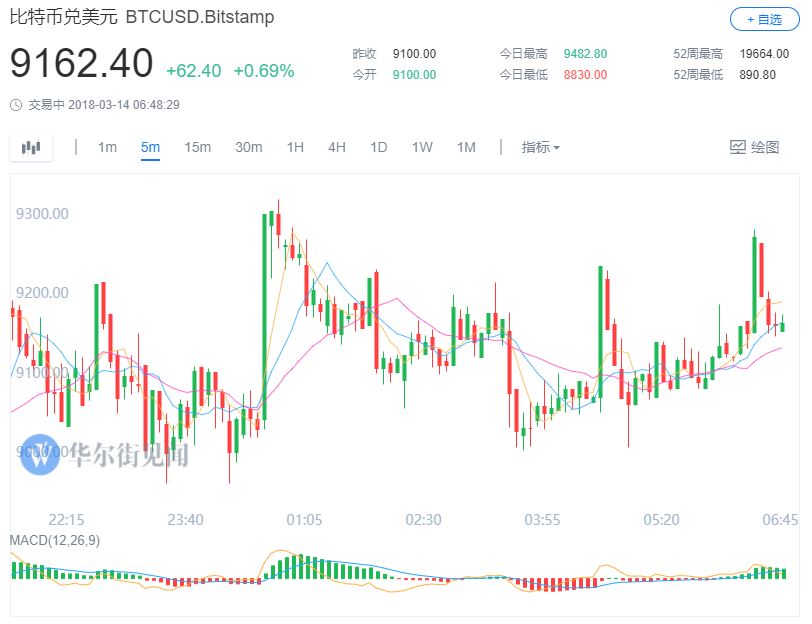The image size is (812, 624).
Task: Click the 22:15 time axis label
Action: tap(66, 519)
